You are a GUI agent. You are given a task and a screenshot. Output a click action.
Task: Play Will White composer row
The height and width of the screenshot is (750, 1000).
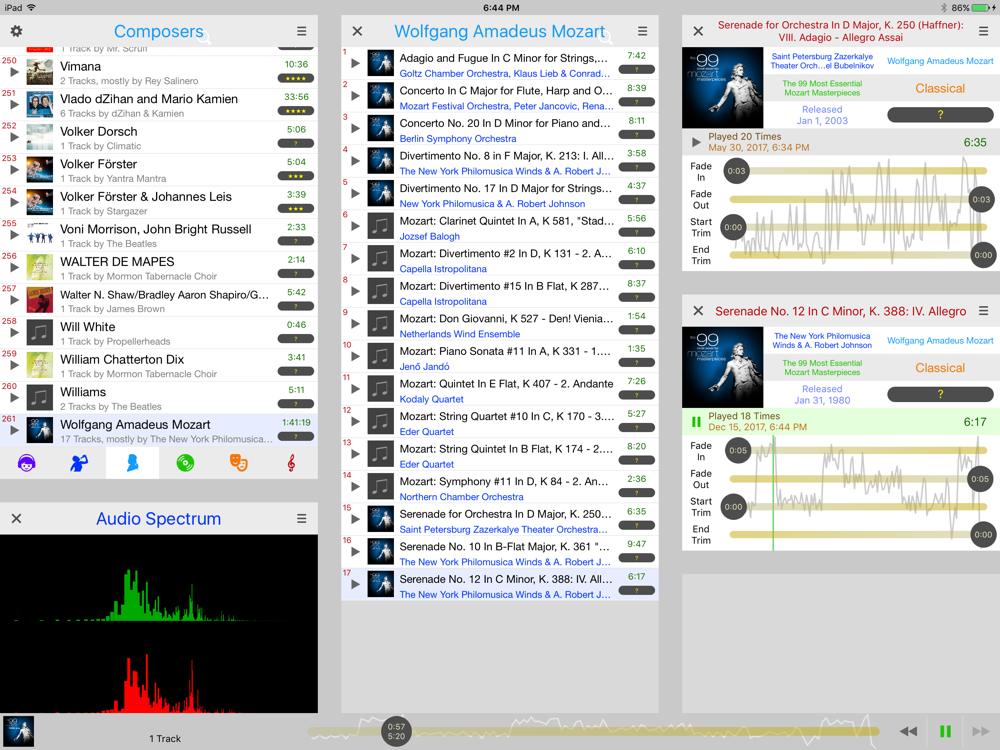[x=14, y=332]
